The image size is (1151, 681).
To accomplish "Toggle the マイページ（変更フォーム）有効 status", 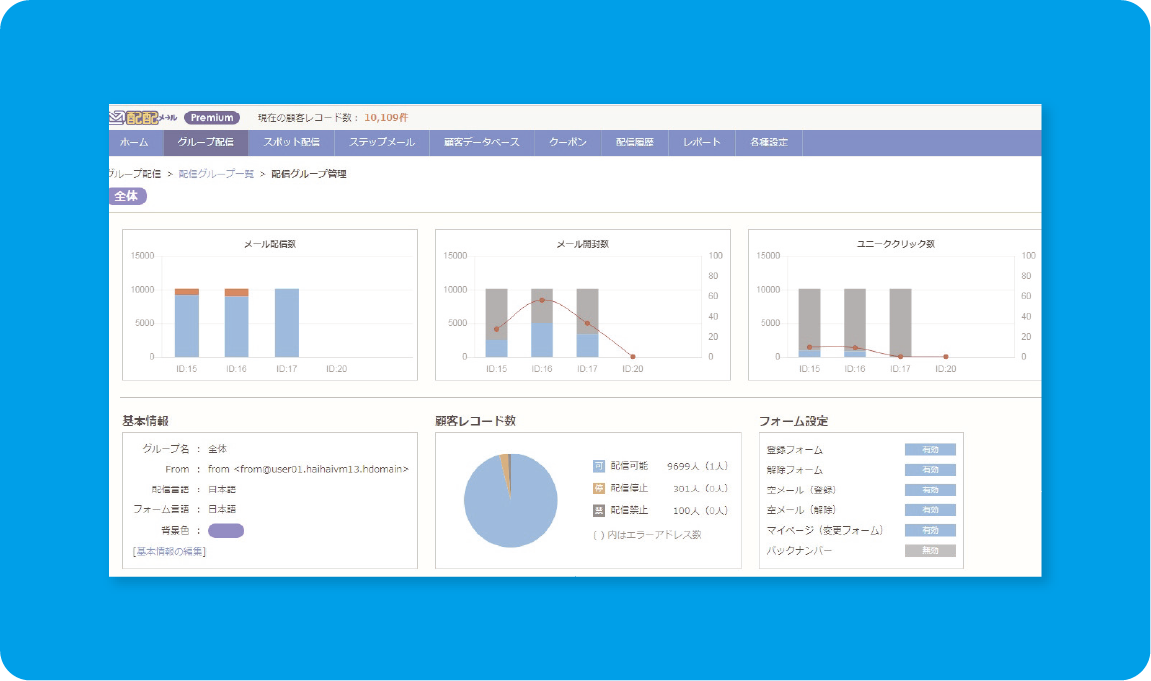I will (x=930, y=530).
